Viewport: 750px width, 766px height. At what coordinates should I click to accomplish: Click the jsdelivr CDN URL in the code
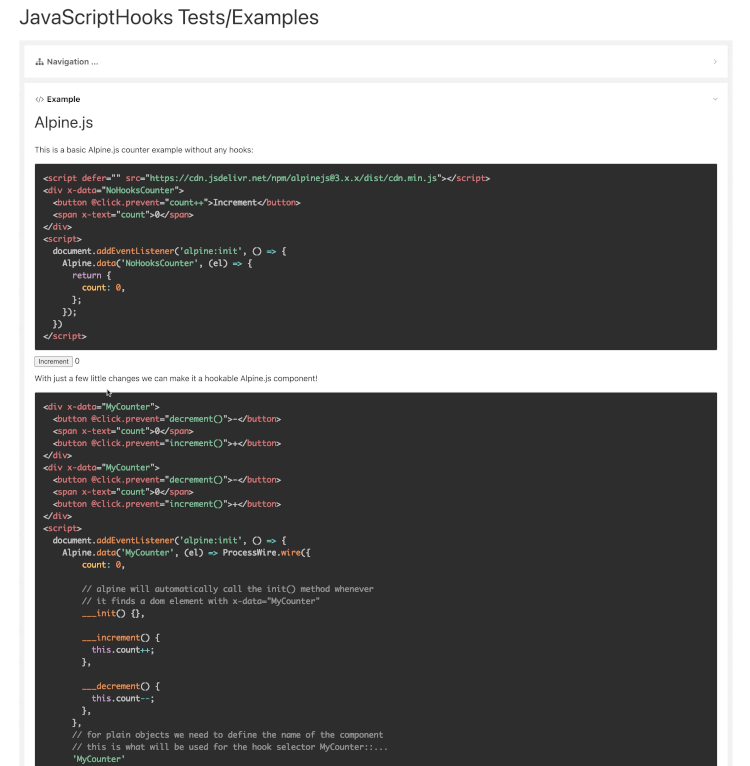293,178
